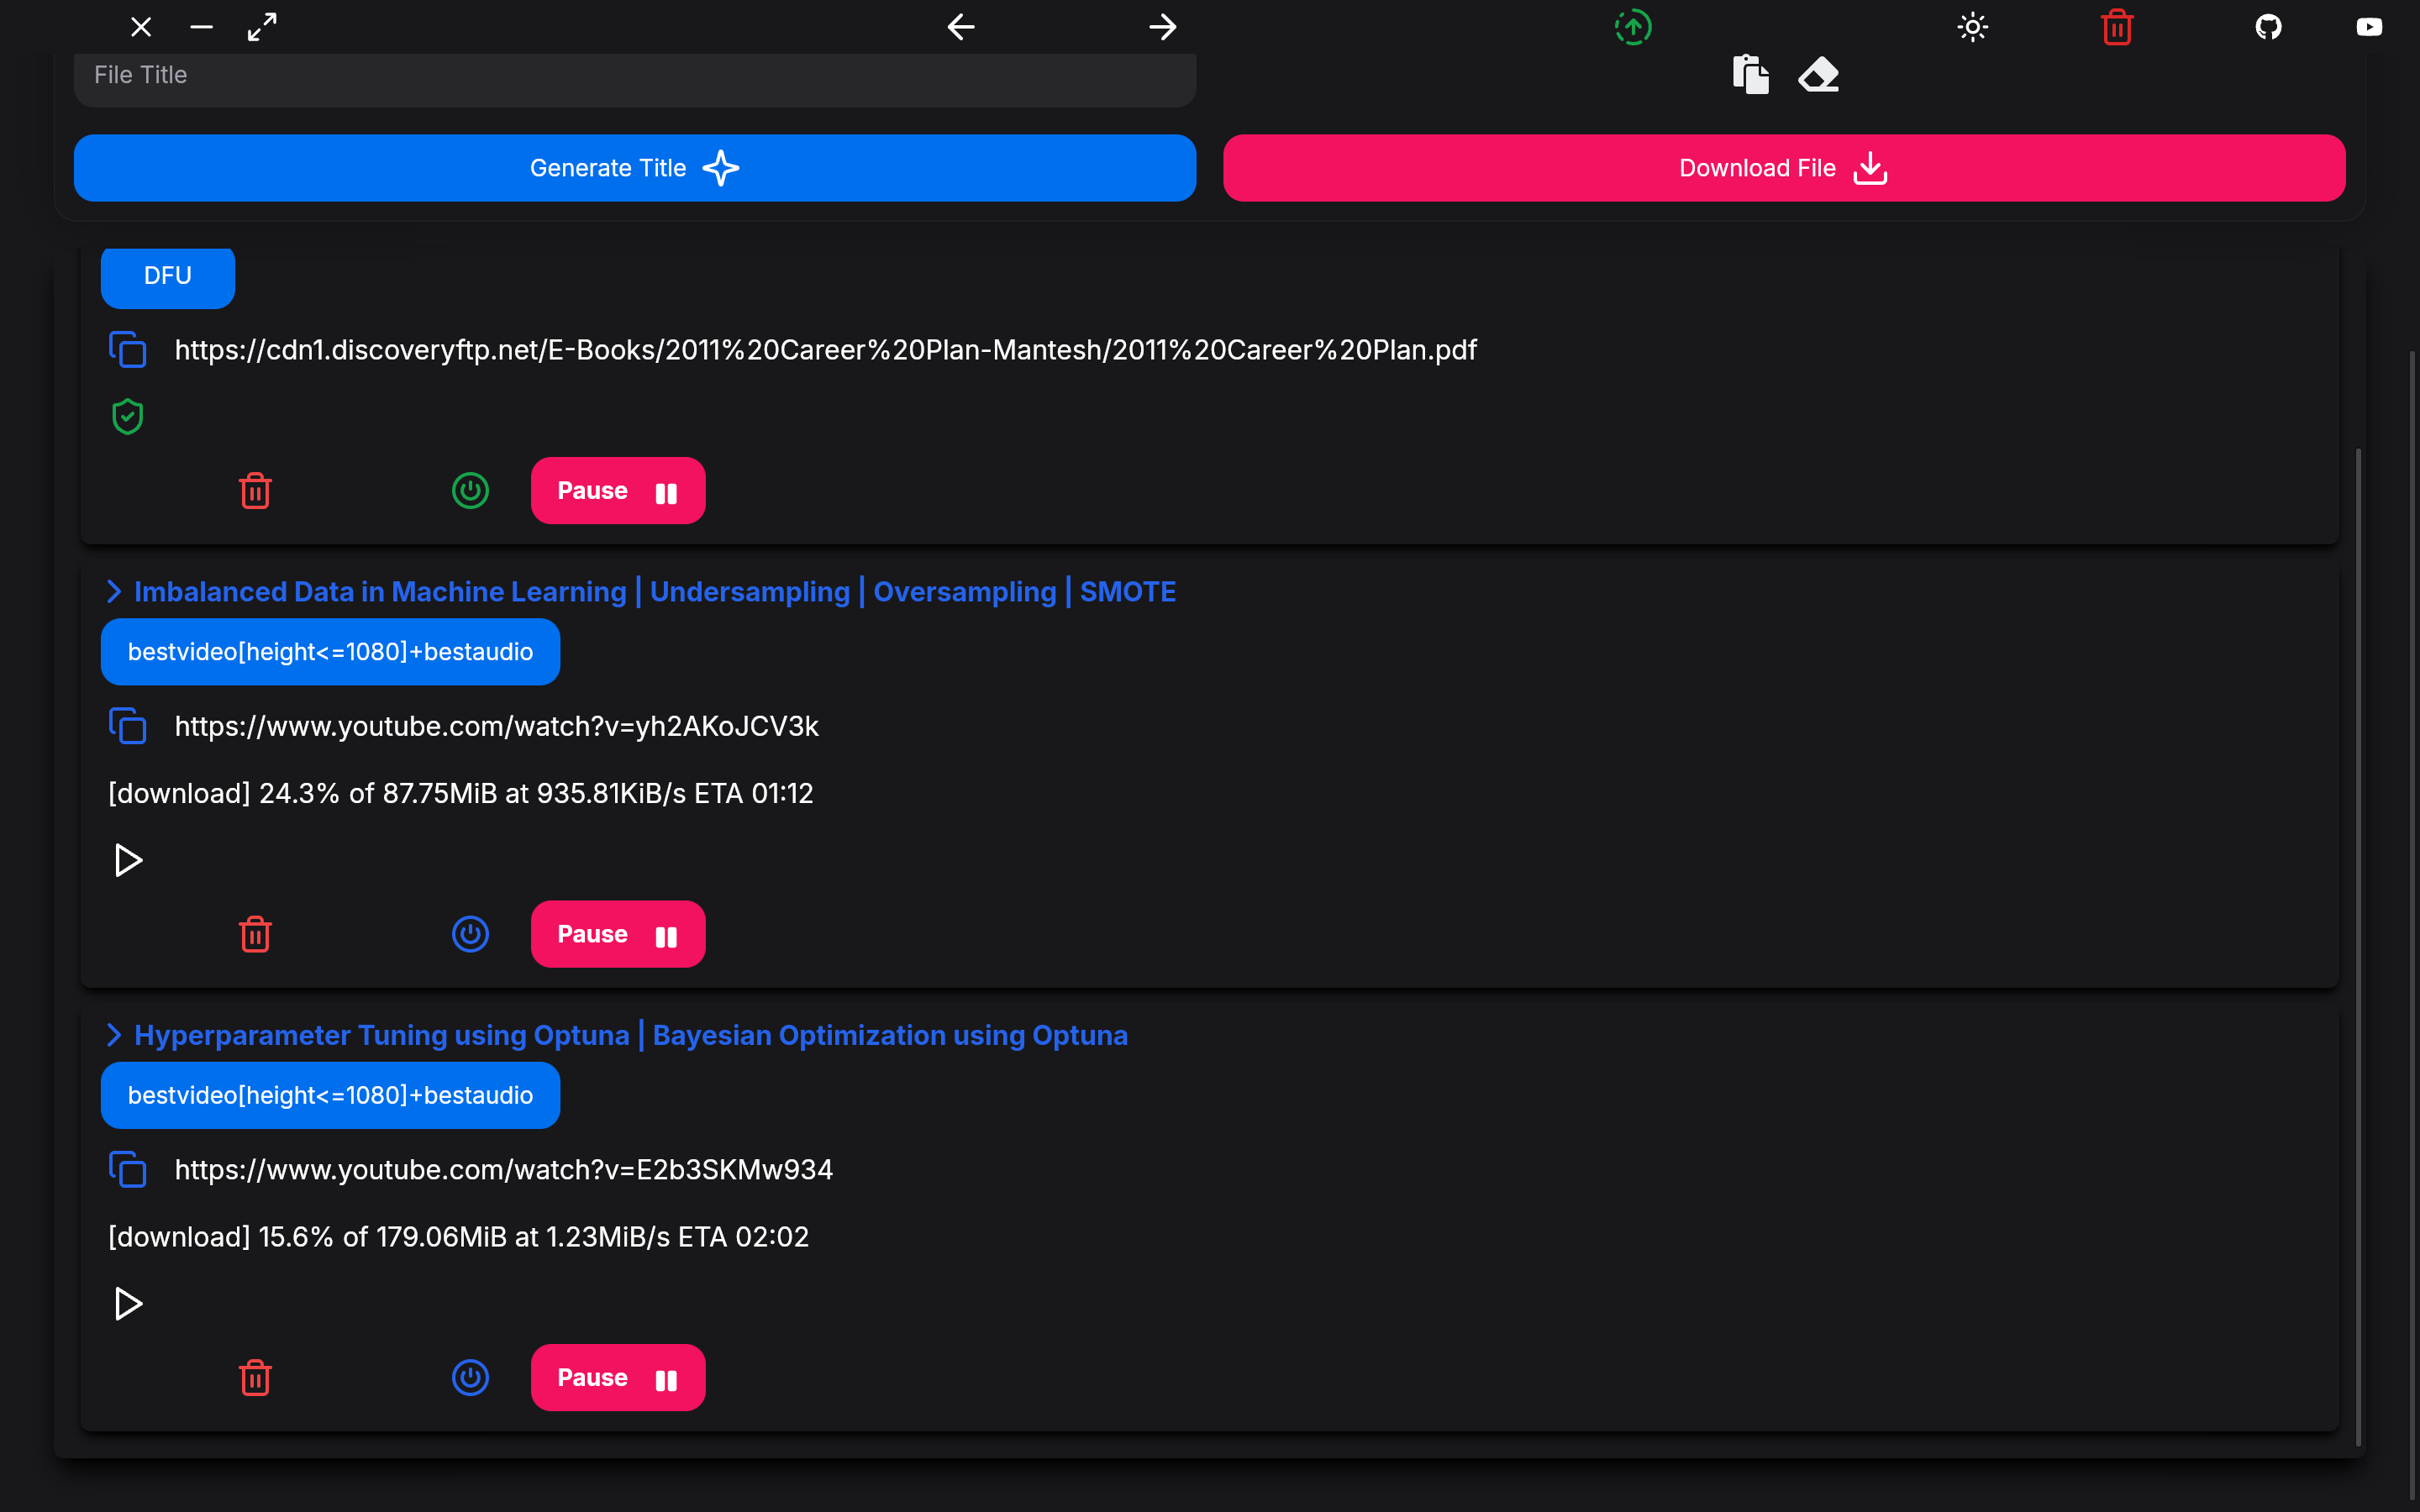Click the paste clipboard icon
The width and height of the screenshot is (2420, 1512).
[x=1750, y=75]
